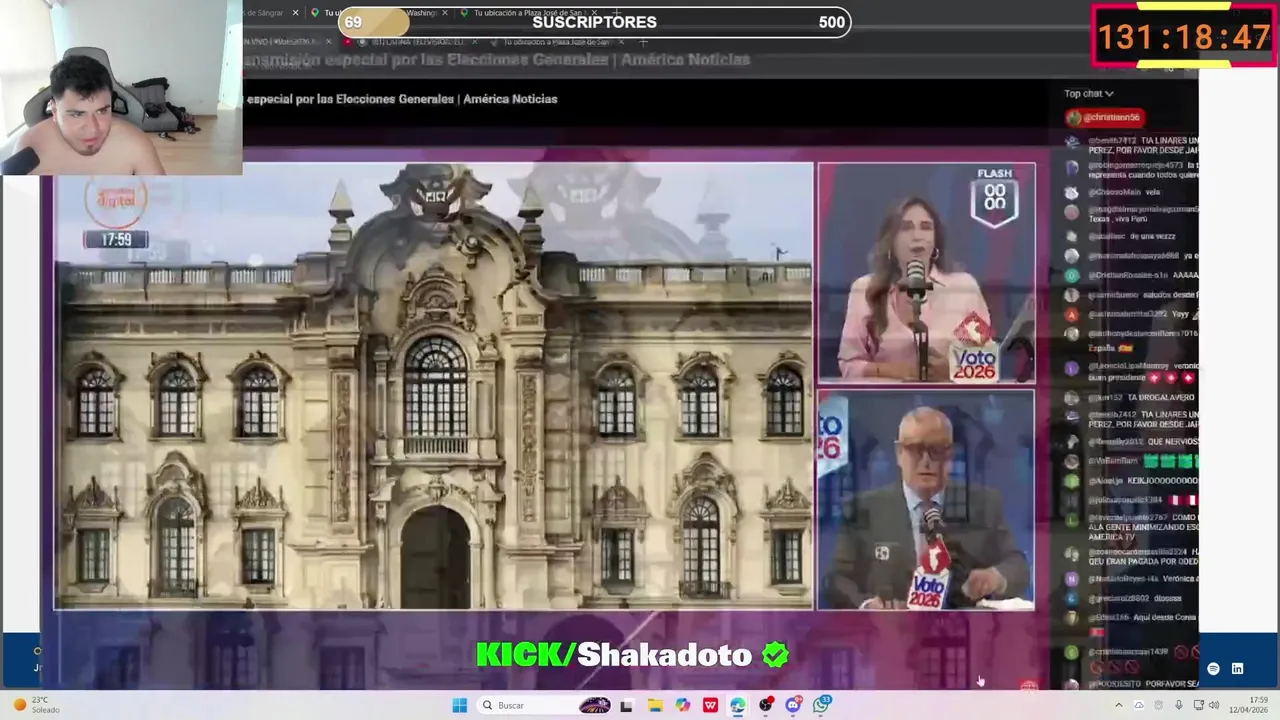The height and width of the screenshot is (720, 1280).
Task: Click the LinkedIn icon at bottom right
Action: [1237, 668]
